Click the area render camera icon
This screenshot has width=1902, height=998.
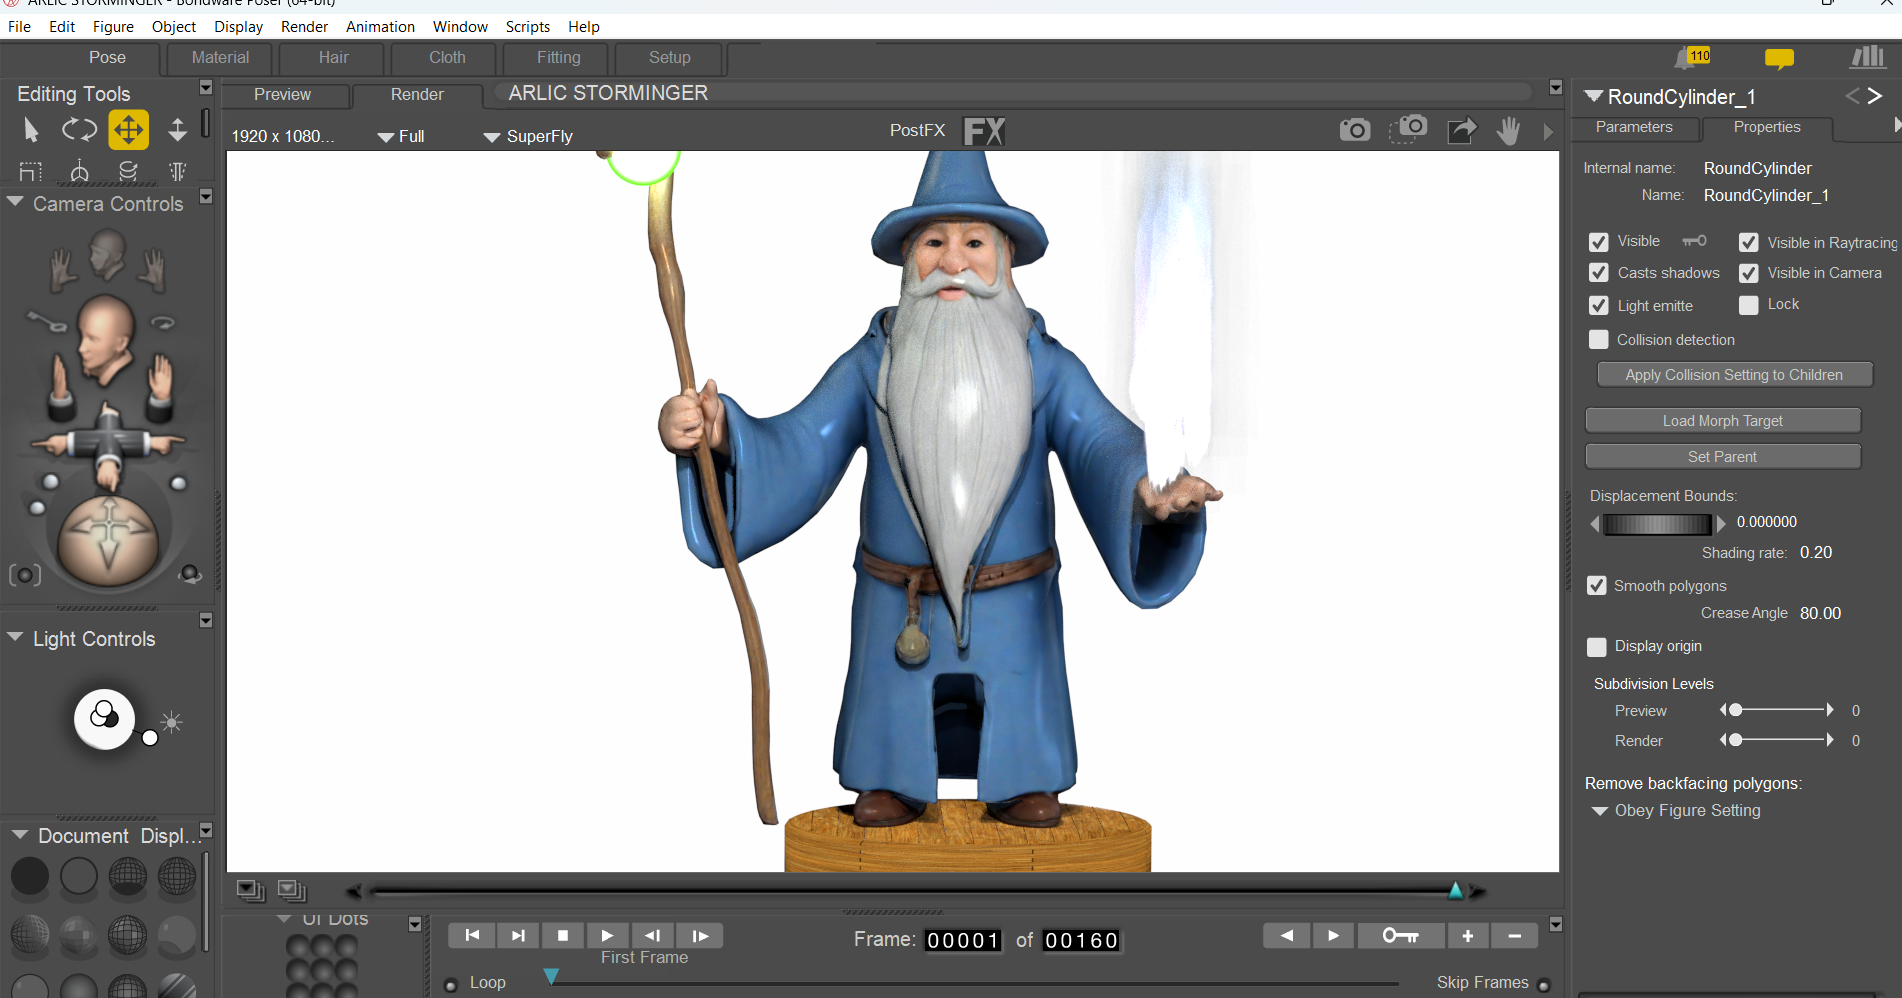coord(1408,128)
